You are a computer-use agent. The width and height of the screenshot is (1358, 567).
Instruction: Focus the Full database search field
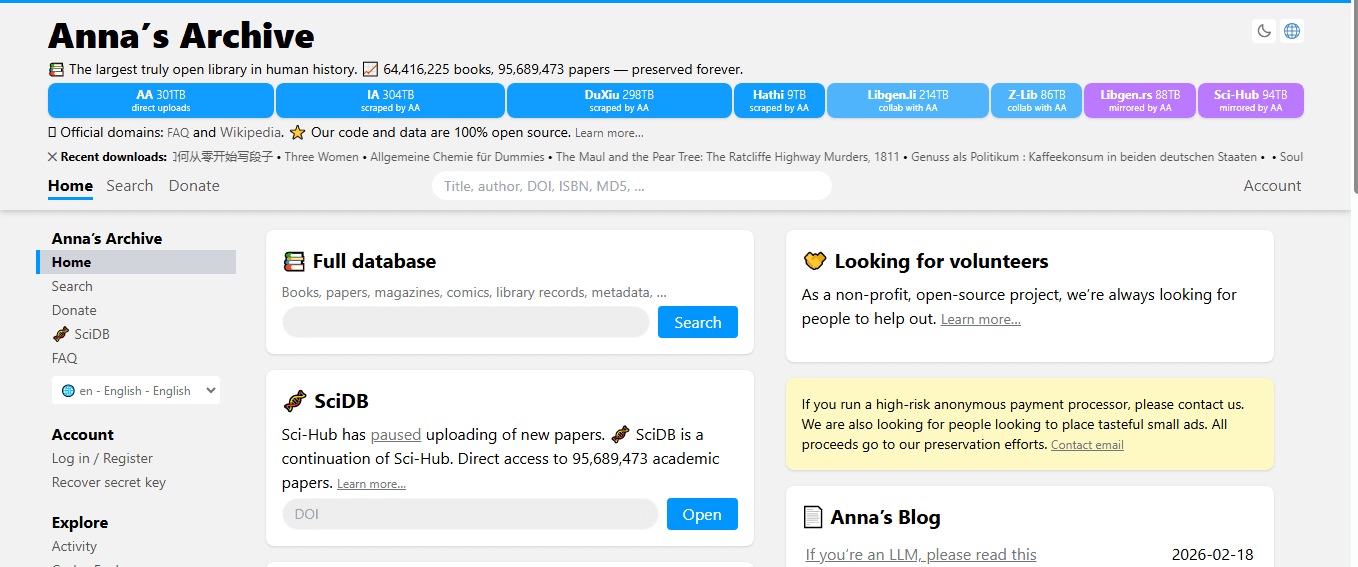pos(466,322)
